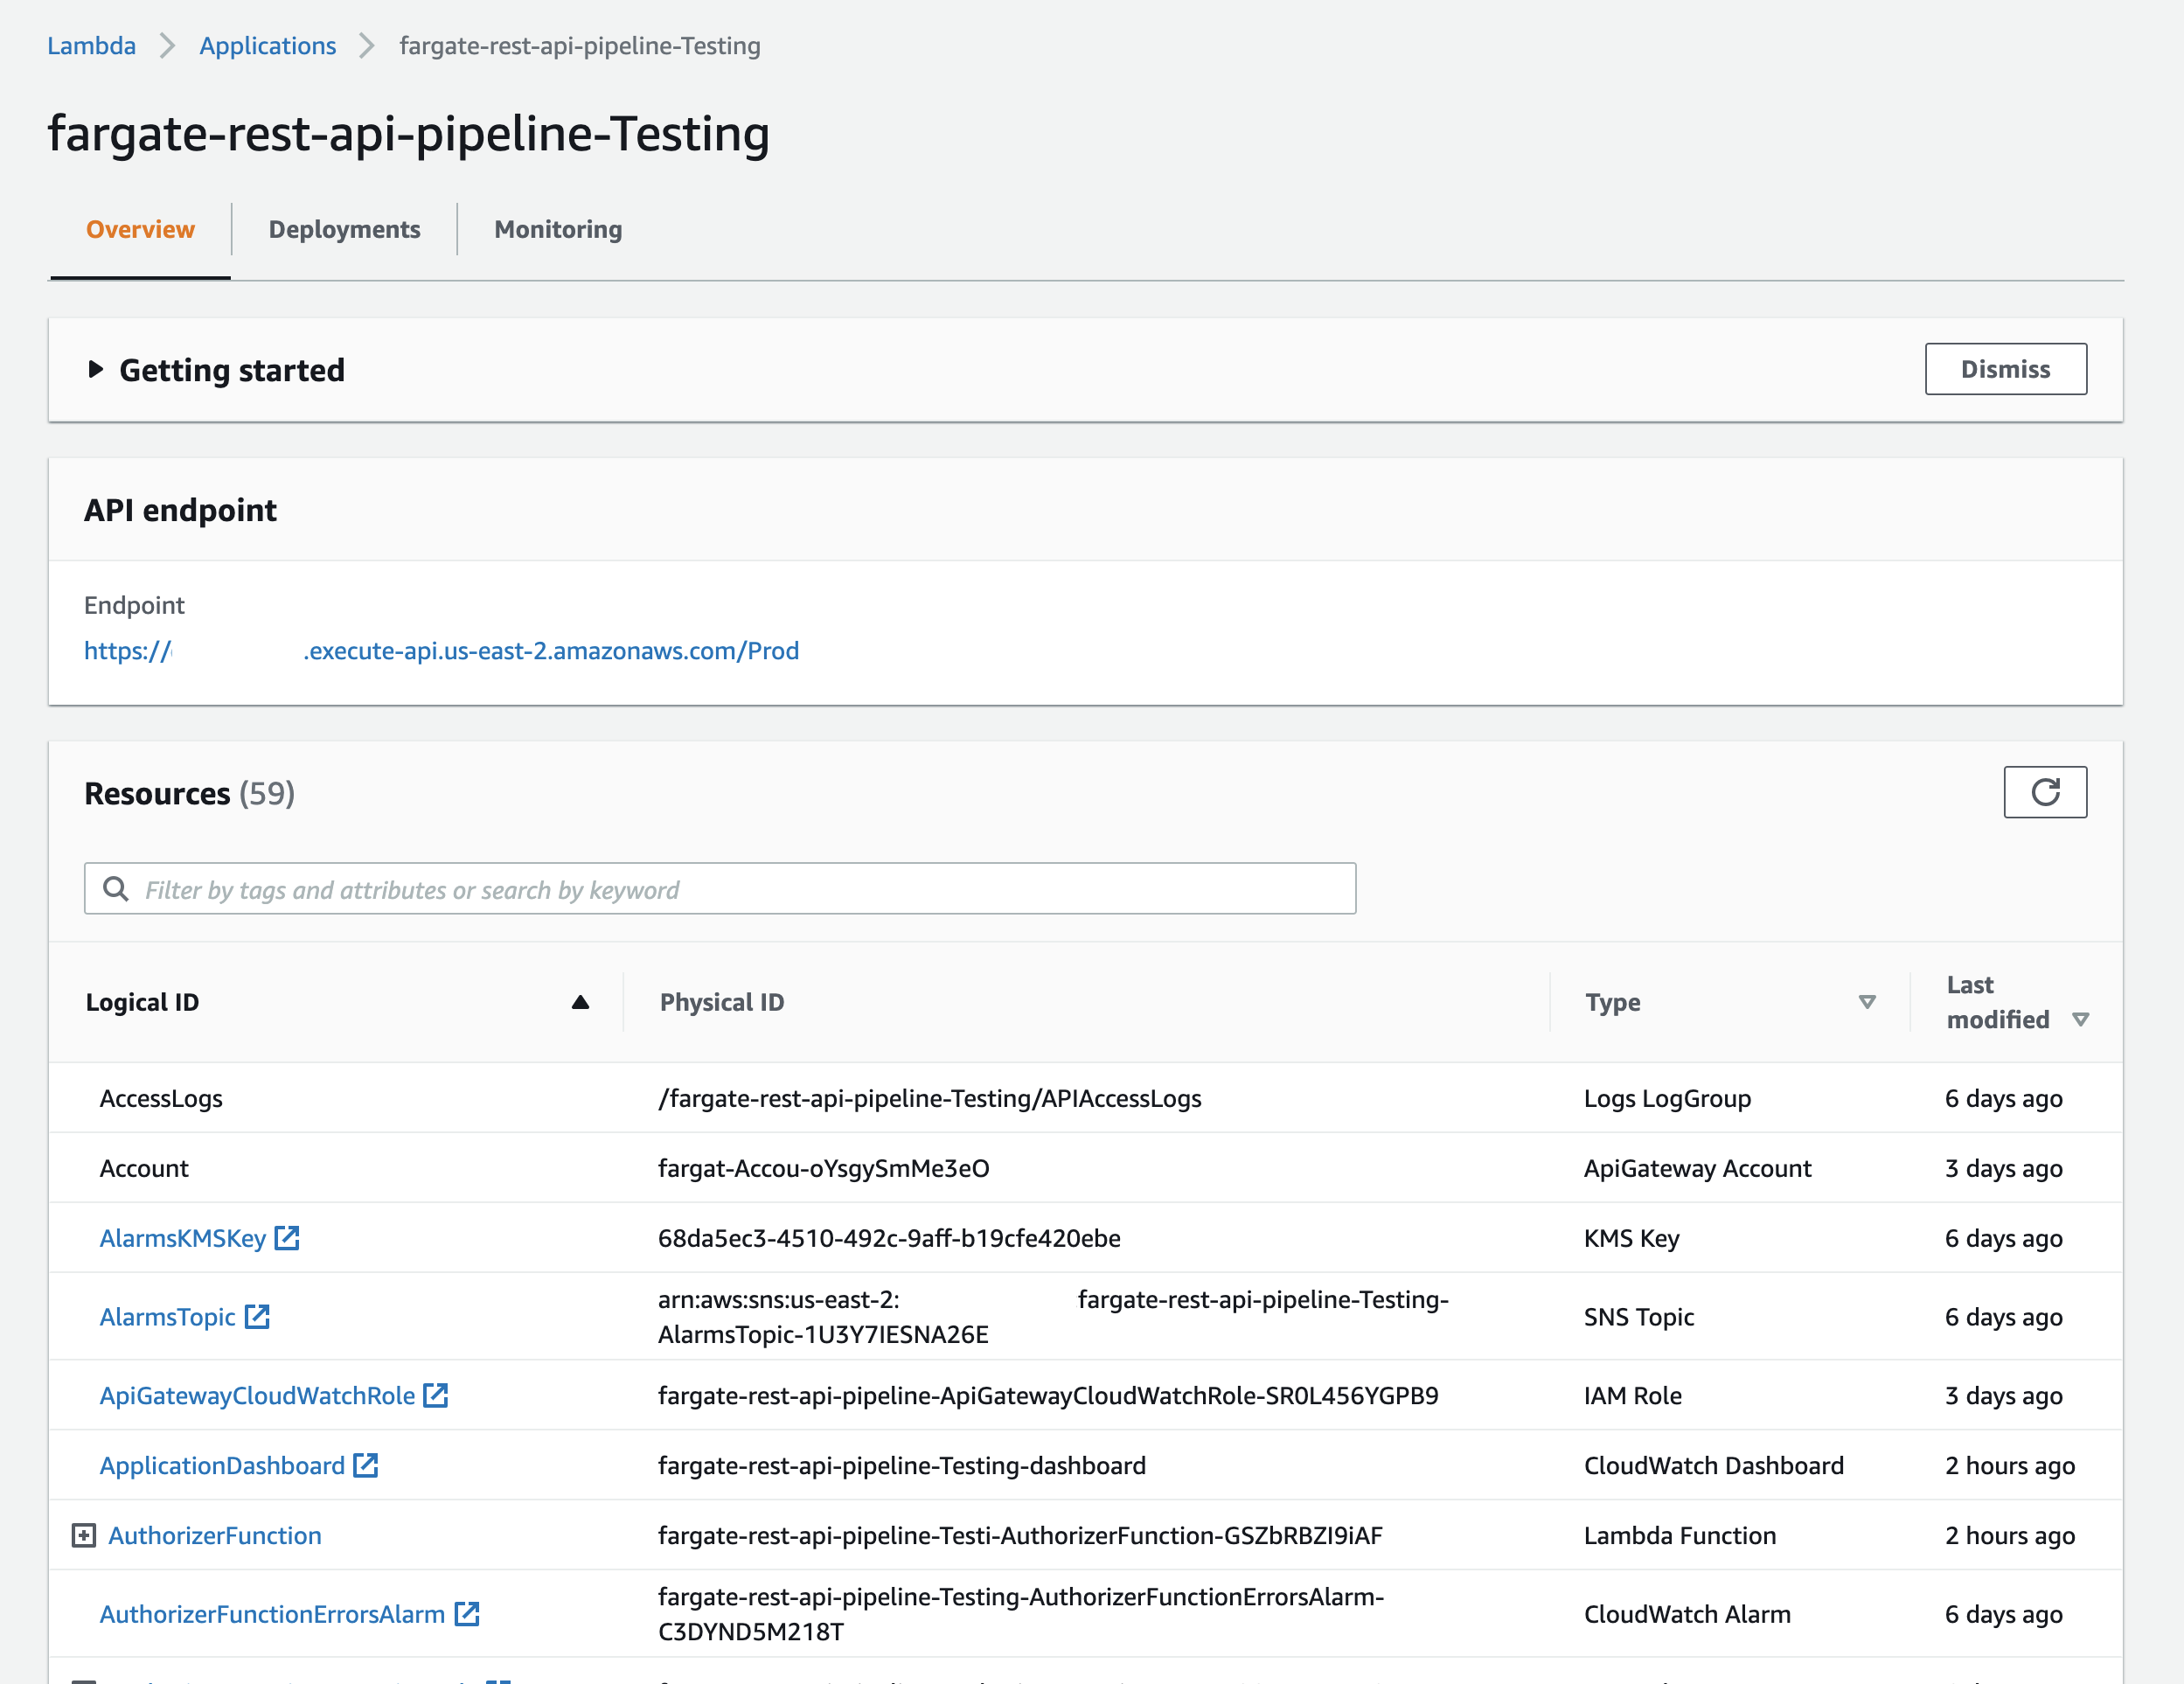Click the IAM Role type cell

(1633, 1395)
